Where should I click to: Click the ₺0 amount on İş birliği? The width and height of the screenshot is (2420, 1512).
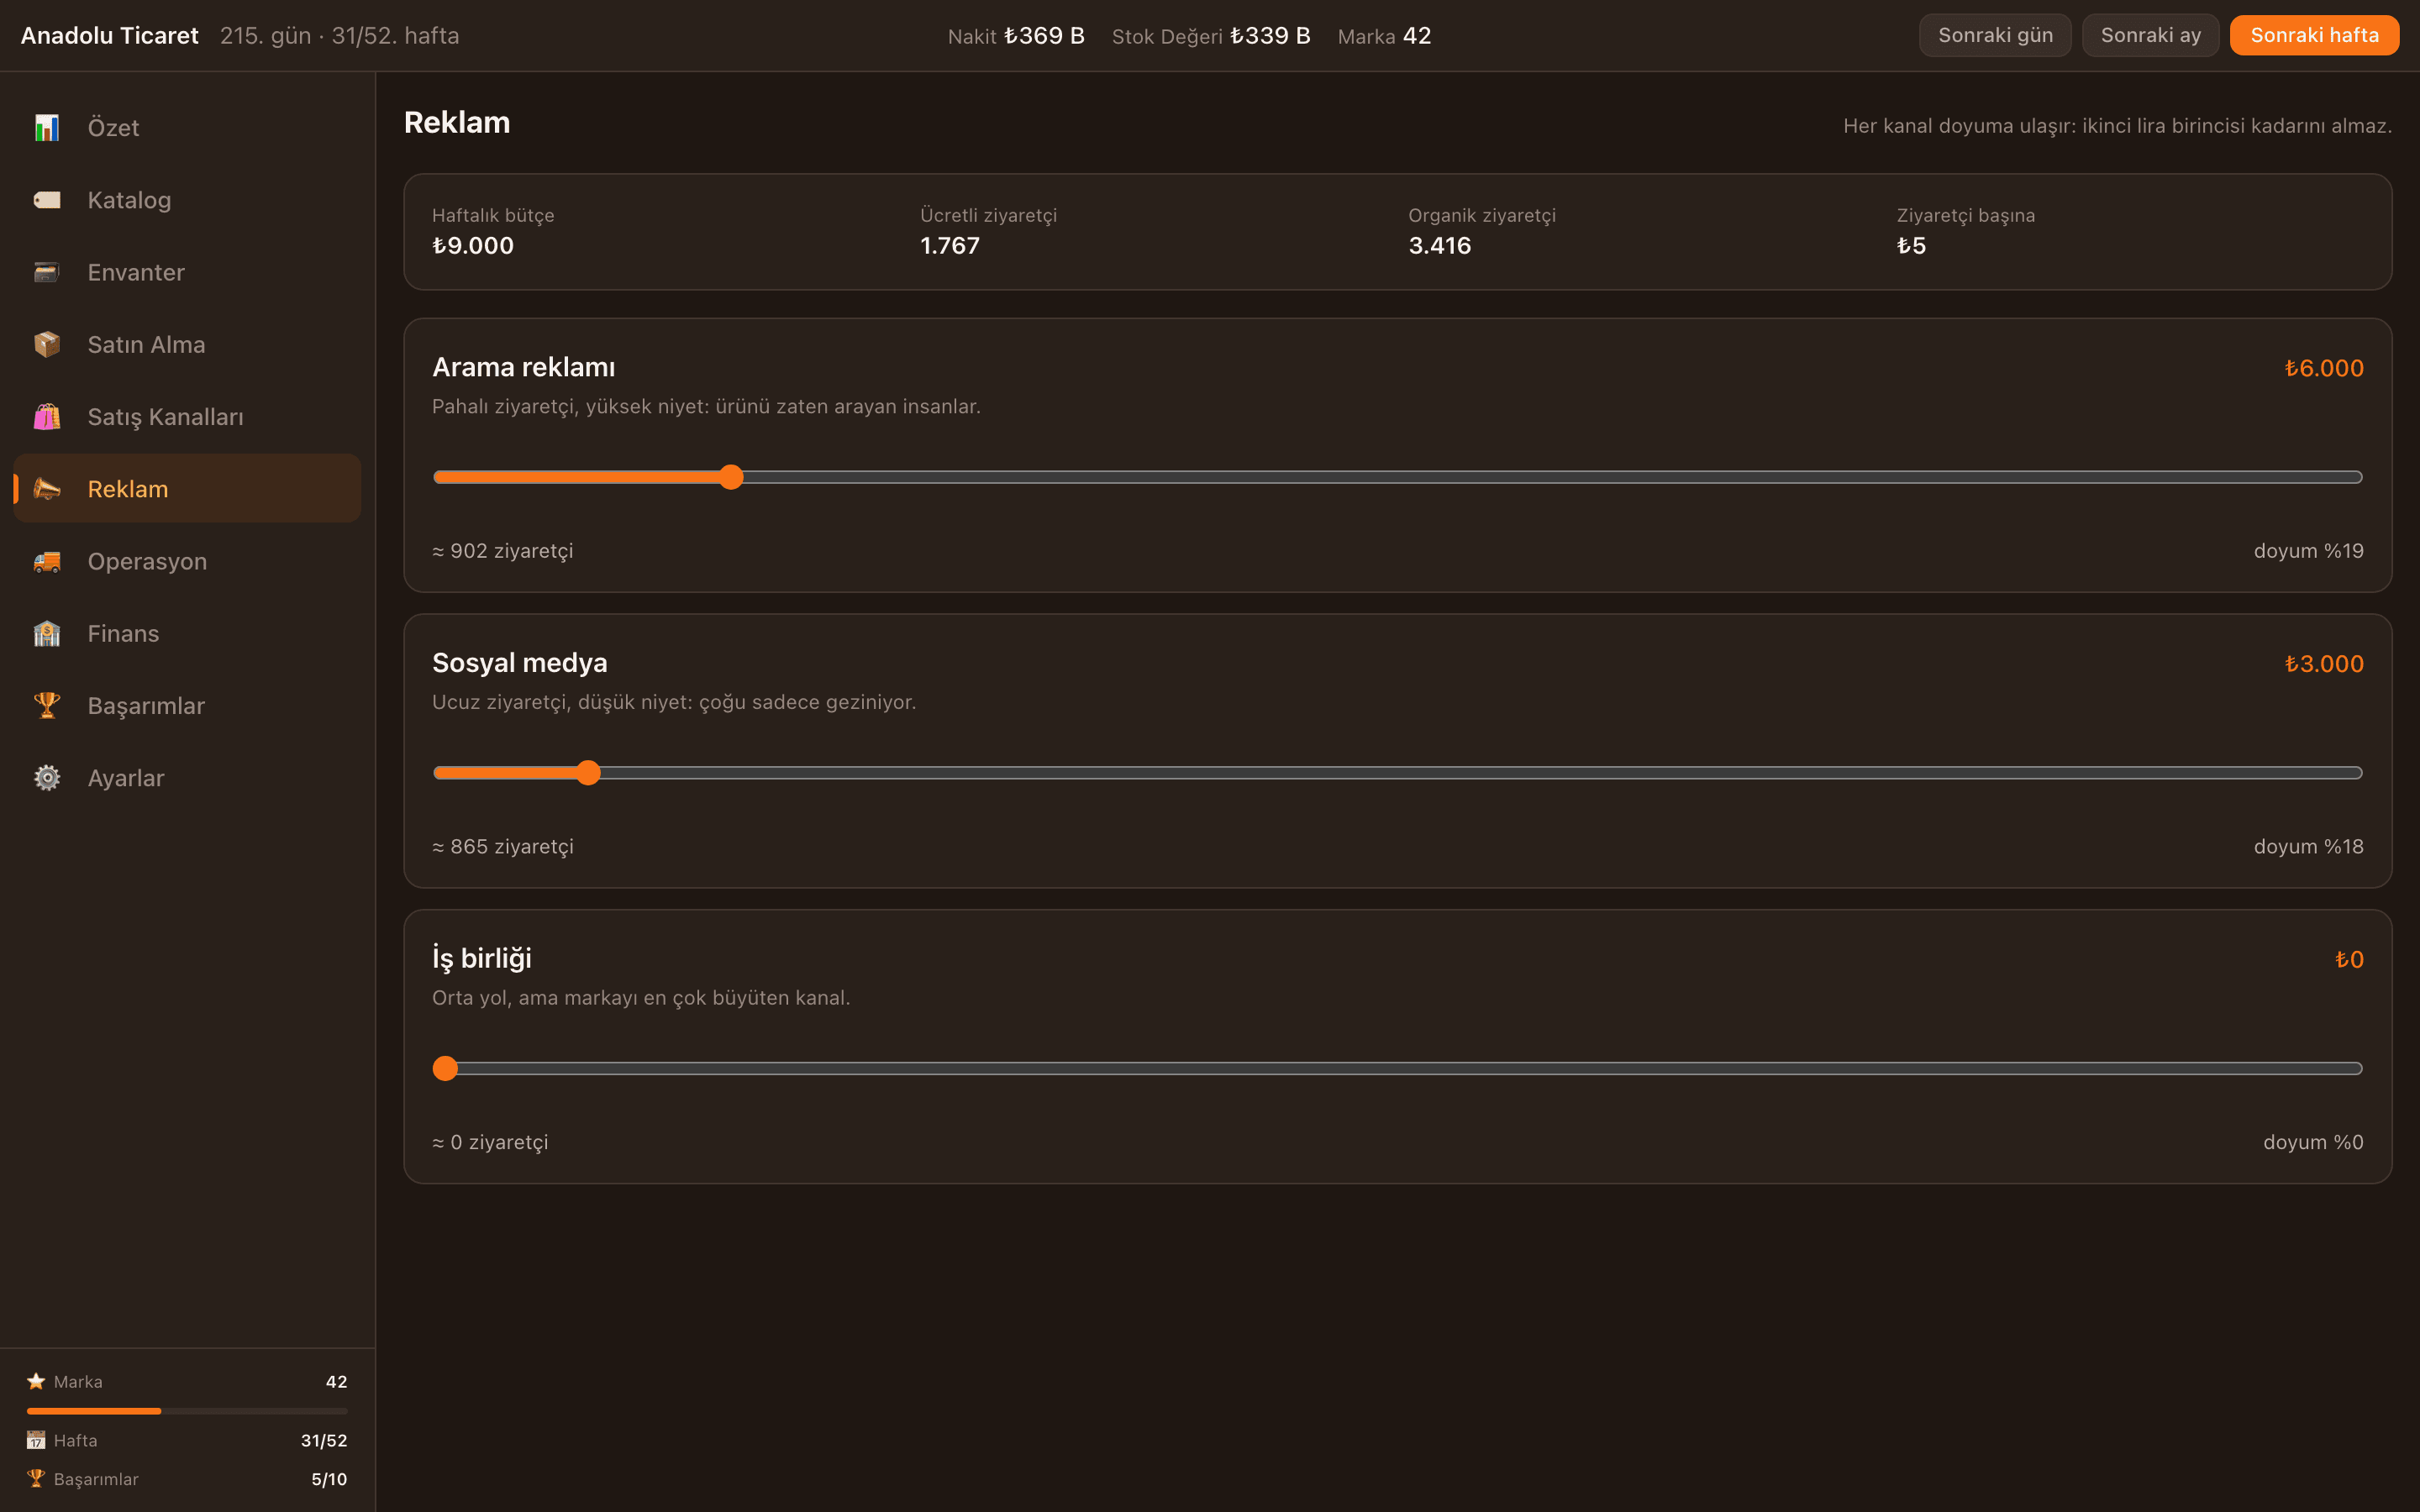[2349, 959]
